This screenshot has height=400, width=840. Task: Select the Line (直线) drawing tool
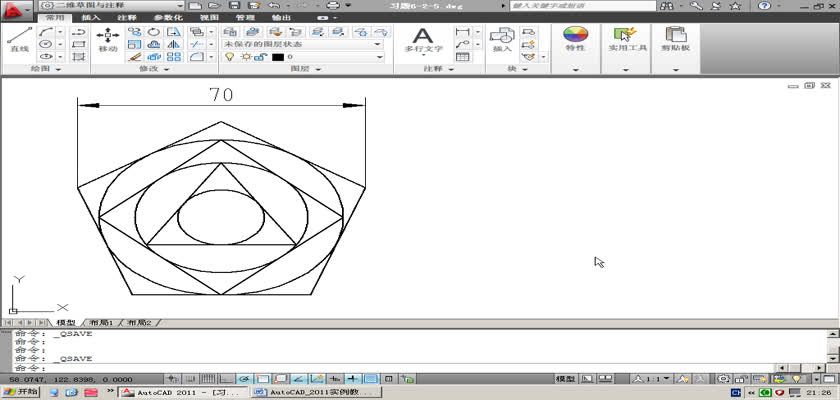19,40
